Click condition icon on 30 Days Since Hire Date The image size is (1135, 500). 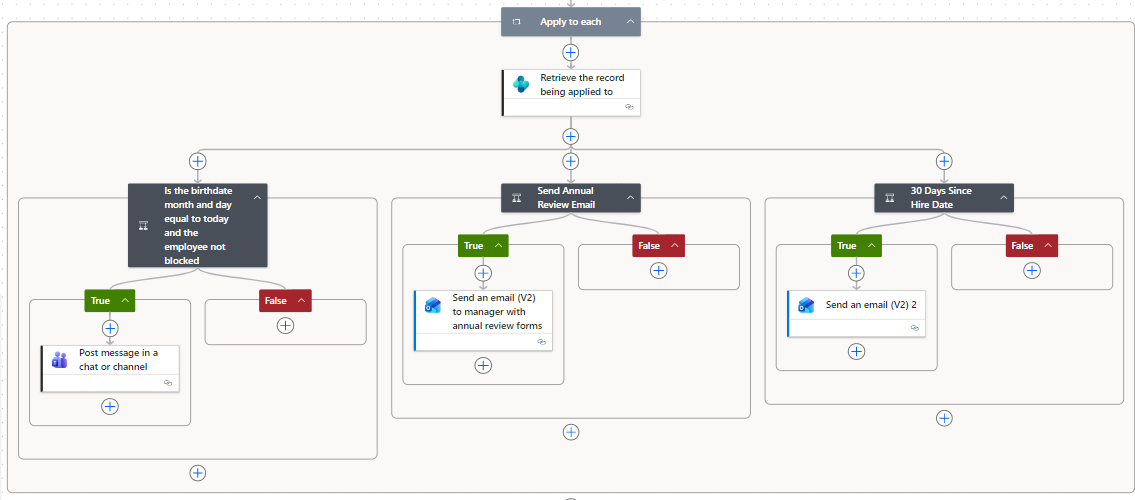click(890, 198)
